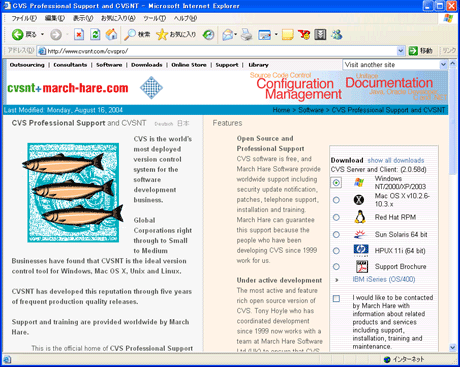Click the Windows logo for NT/2000/XP/2003 download
The height and width of the screenshot is (367, 460).
[x=359, y=182]
